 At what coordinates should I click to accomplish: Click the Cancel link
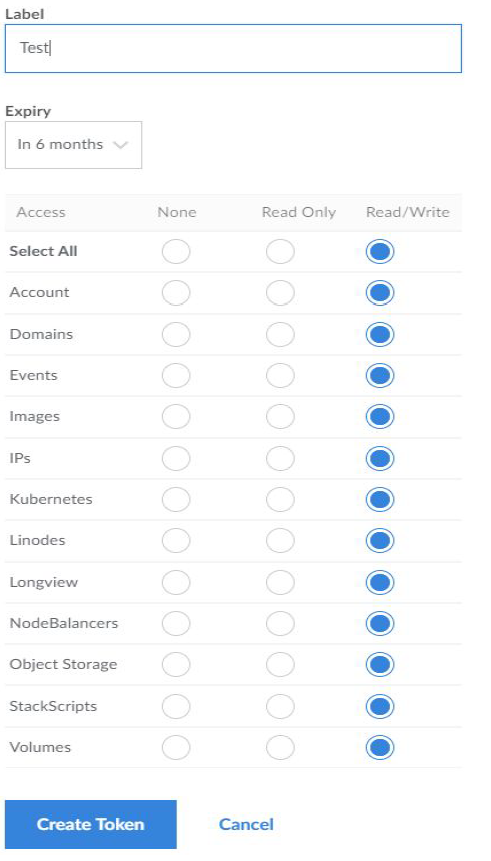point(246,824)
